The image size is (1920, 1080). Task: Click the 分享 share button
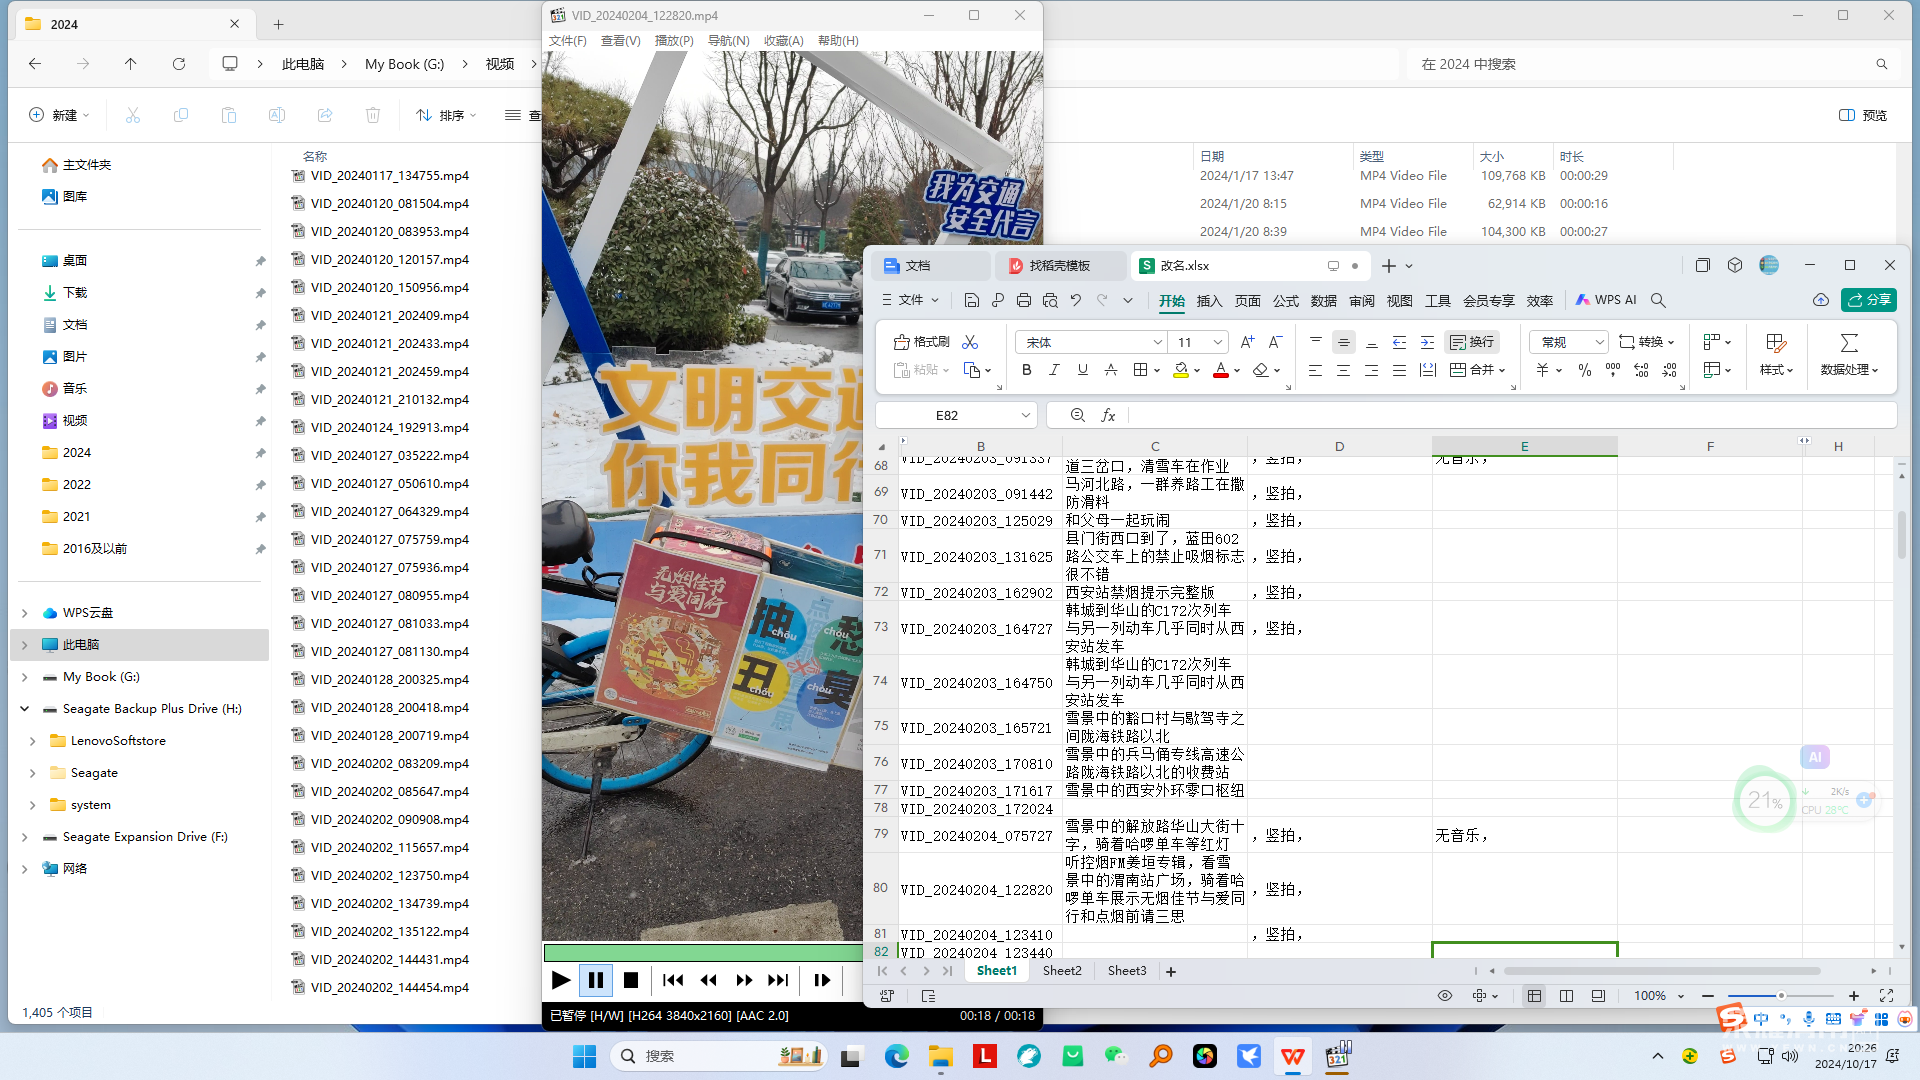[x=1869, y=300]
